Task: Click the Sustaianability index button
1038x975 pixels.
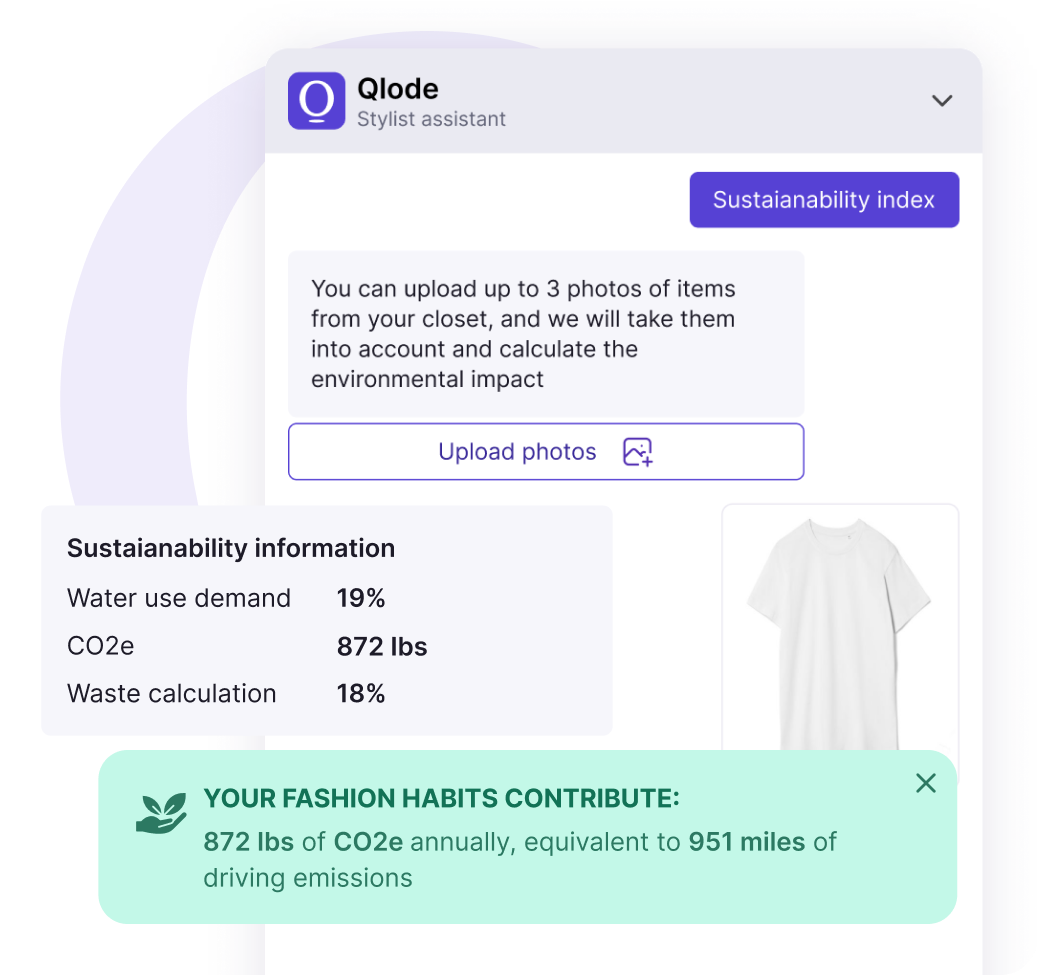Action: point(824,200)
